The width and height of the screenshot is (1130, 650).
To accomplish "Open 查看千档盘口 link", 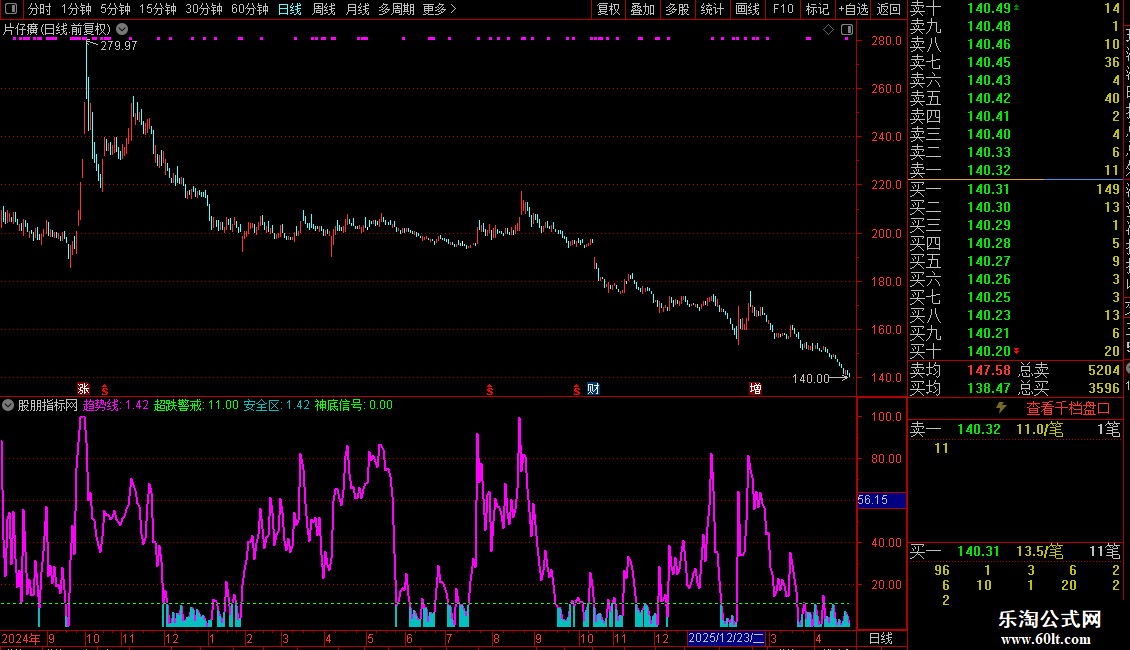I will pyautogui.click(x=1067, y=409).
